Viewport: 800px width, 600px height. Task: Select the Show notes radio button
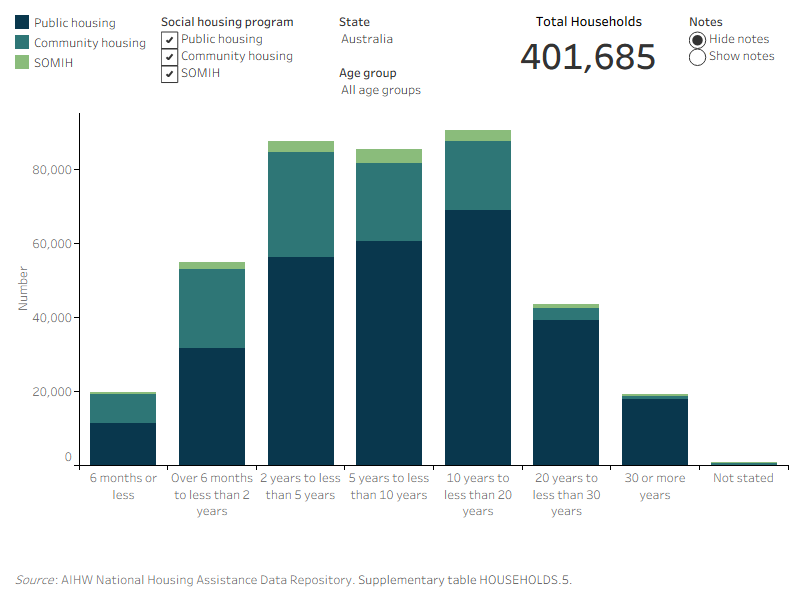click(x=697, y=57)
